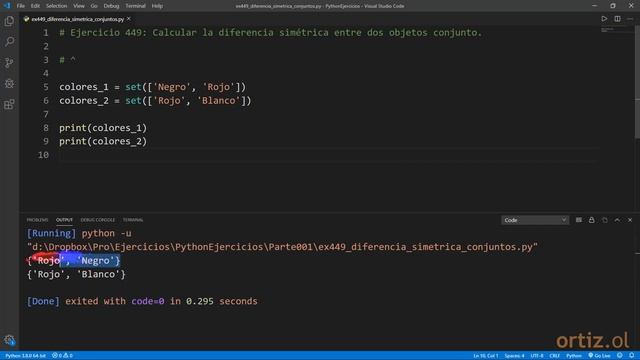Screen dimensions: 640x360
Task: Restore down the VS Code window
Action: pos(613,6)
